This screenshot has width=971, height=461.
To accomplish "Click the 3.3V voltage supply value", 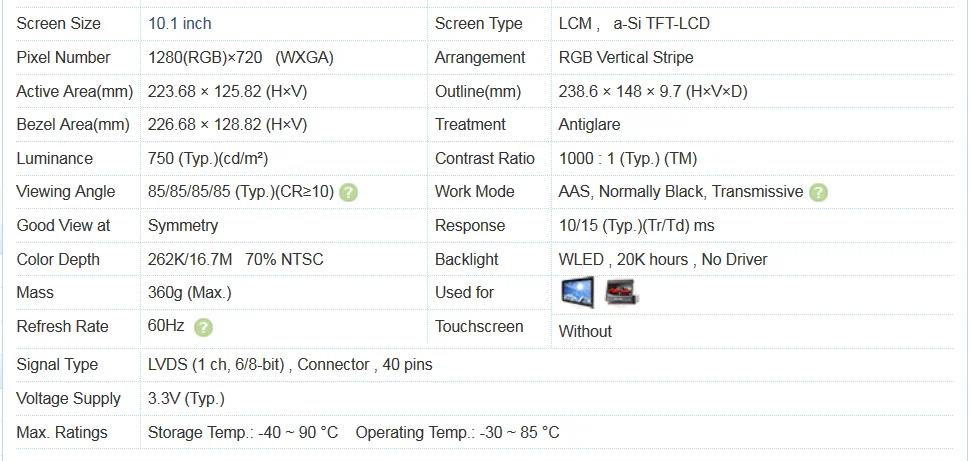I will [x=186, y=399].
